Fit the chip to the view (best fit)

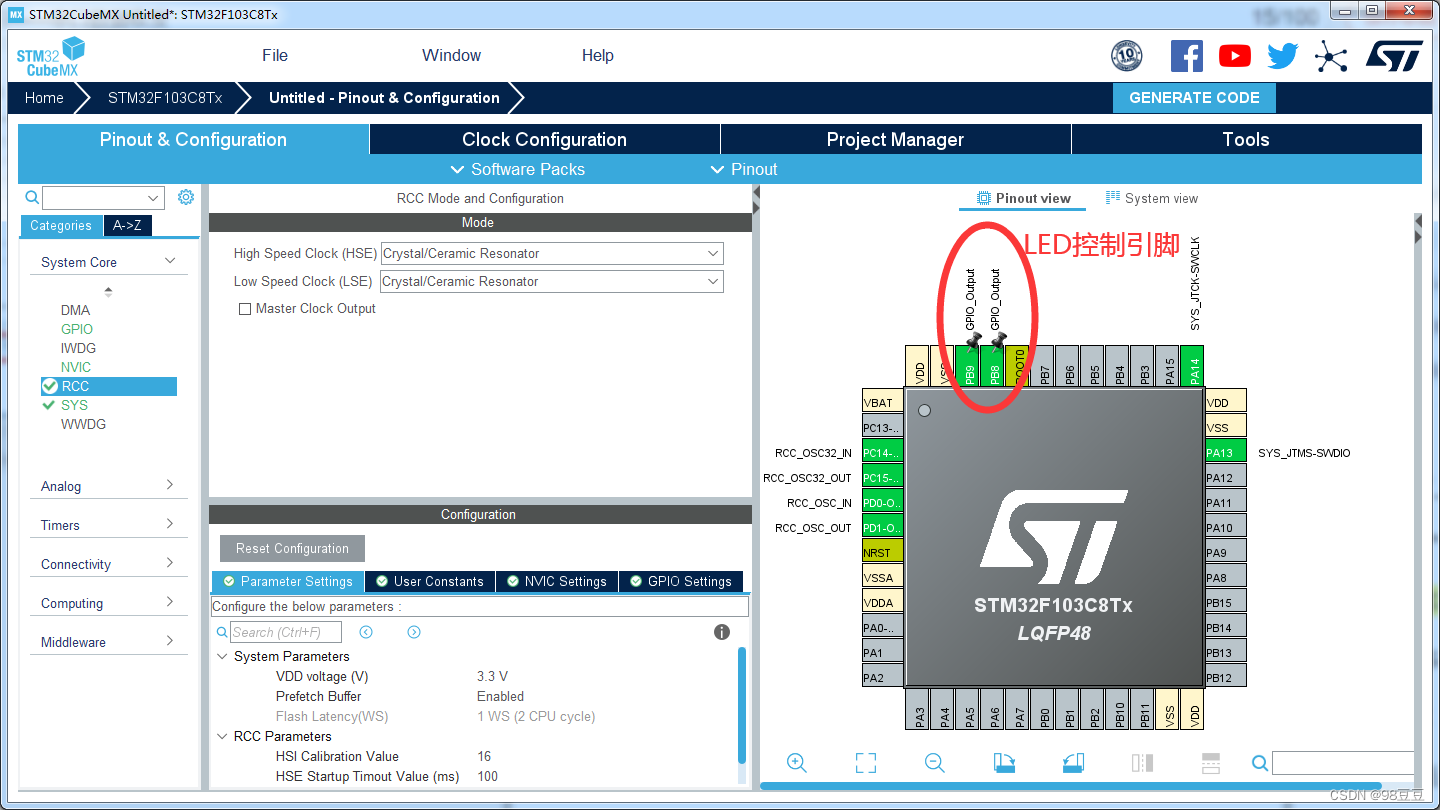click(866, 763)
